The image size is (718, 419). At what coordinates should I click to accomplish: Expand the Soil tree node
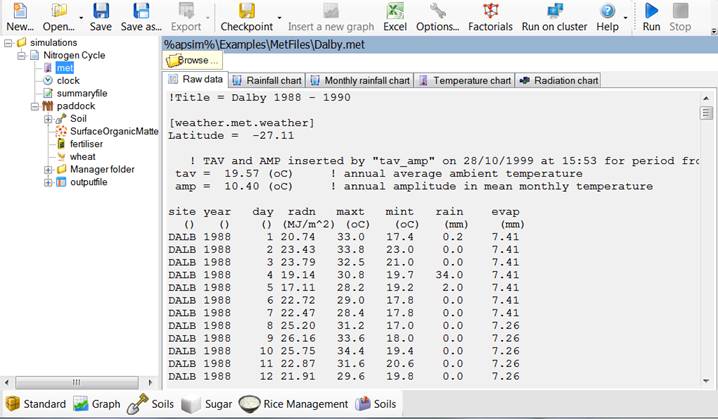pyautogui.click(x=48, y=119)
